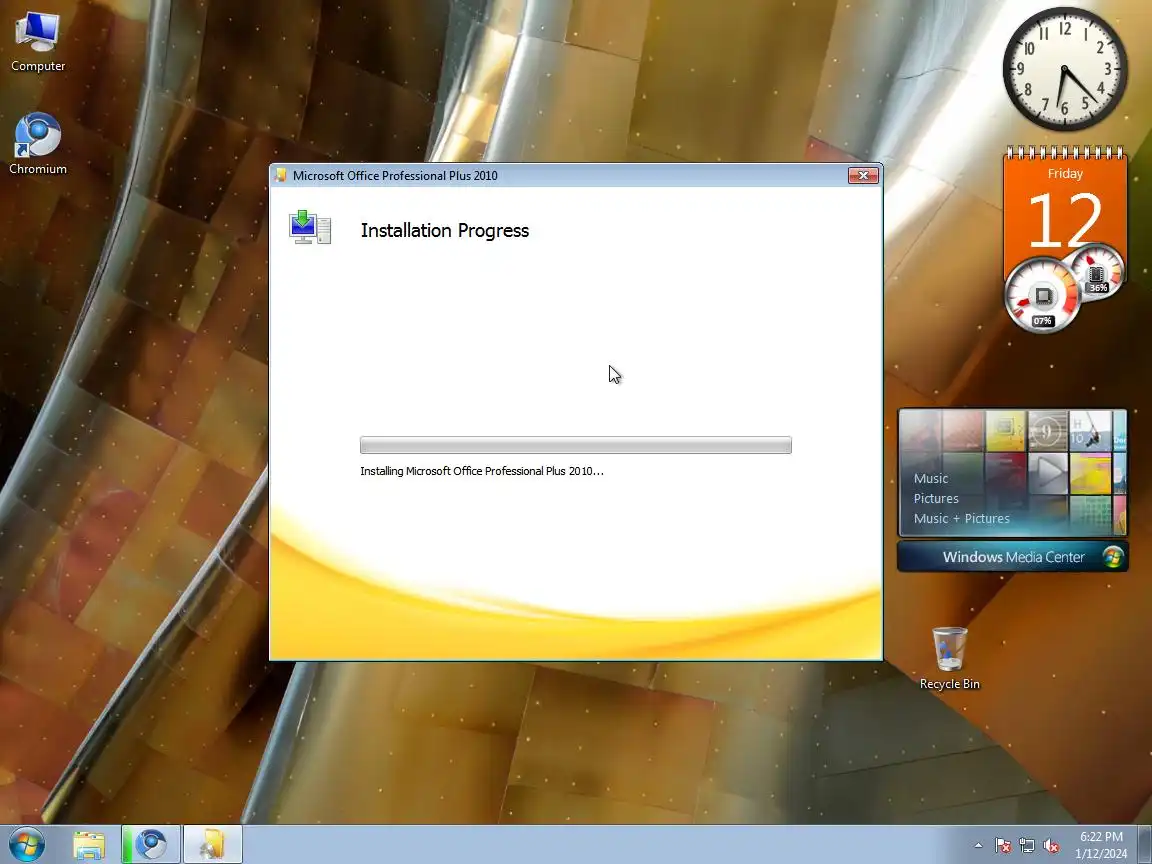Open the Windows Start orb

coord(26,844)
